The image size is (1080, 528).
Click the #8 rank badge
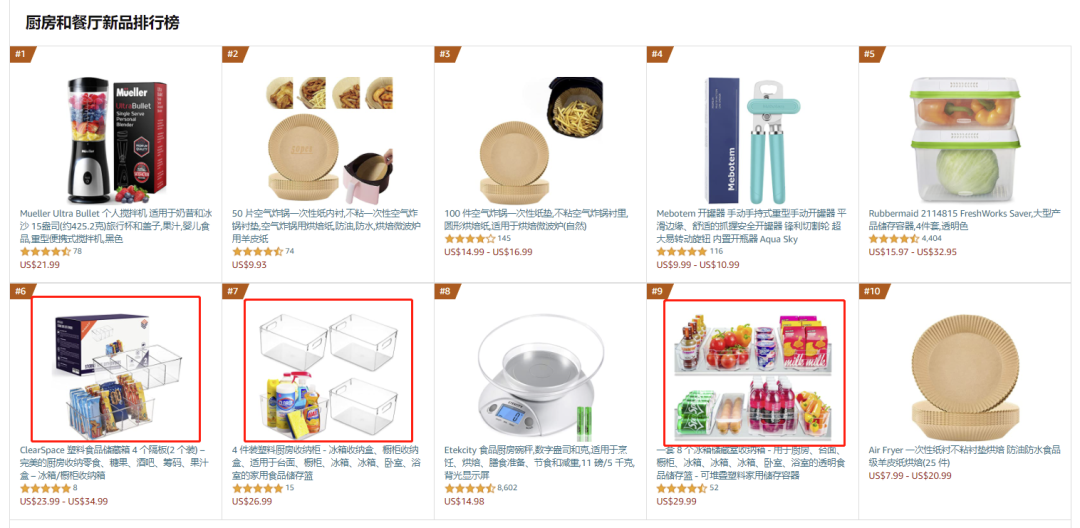[446, 291]
